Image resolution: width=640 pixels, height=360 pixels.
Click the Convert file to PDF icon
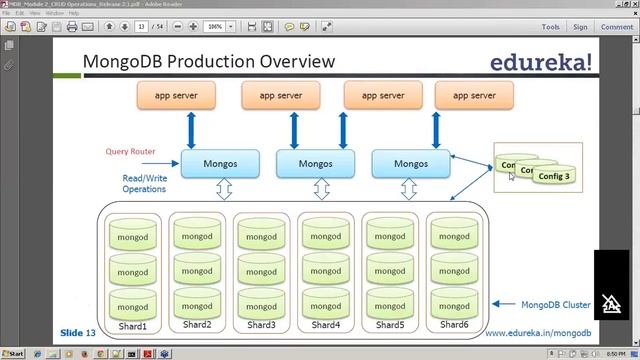click(25, 27)
